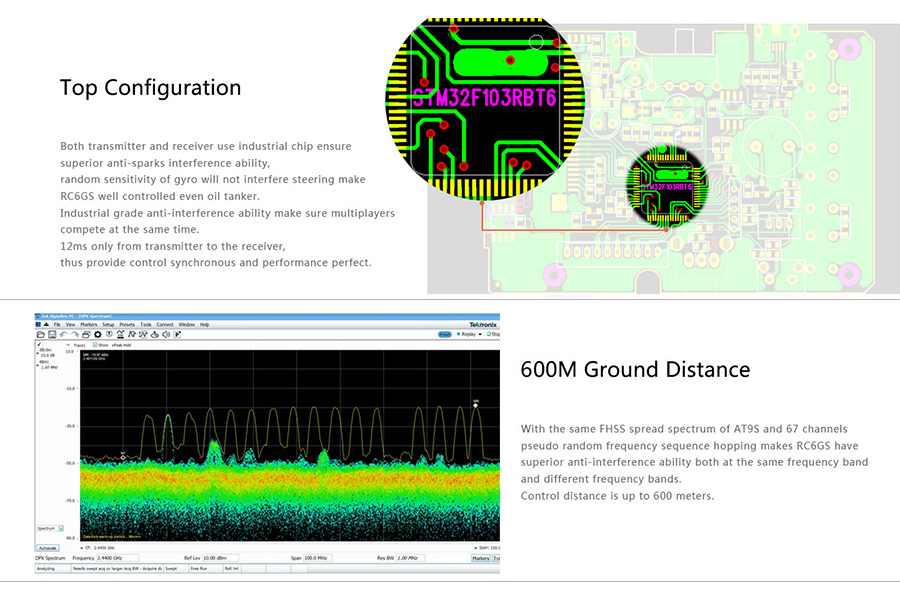This screenshot has height=600, width=900.
Task: Open the Spectrum display dropdown
Action: (x=61, y=528)
